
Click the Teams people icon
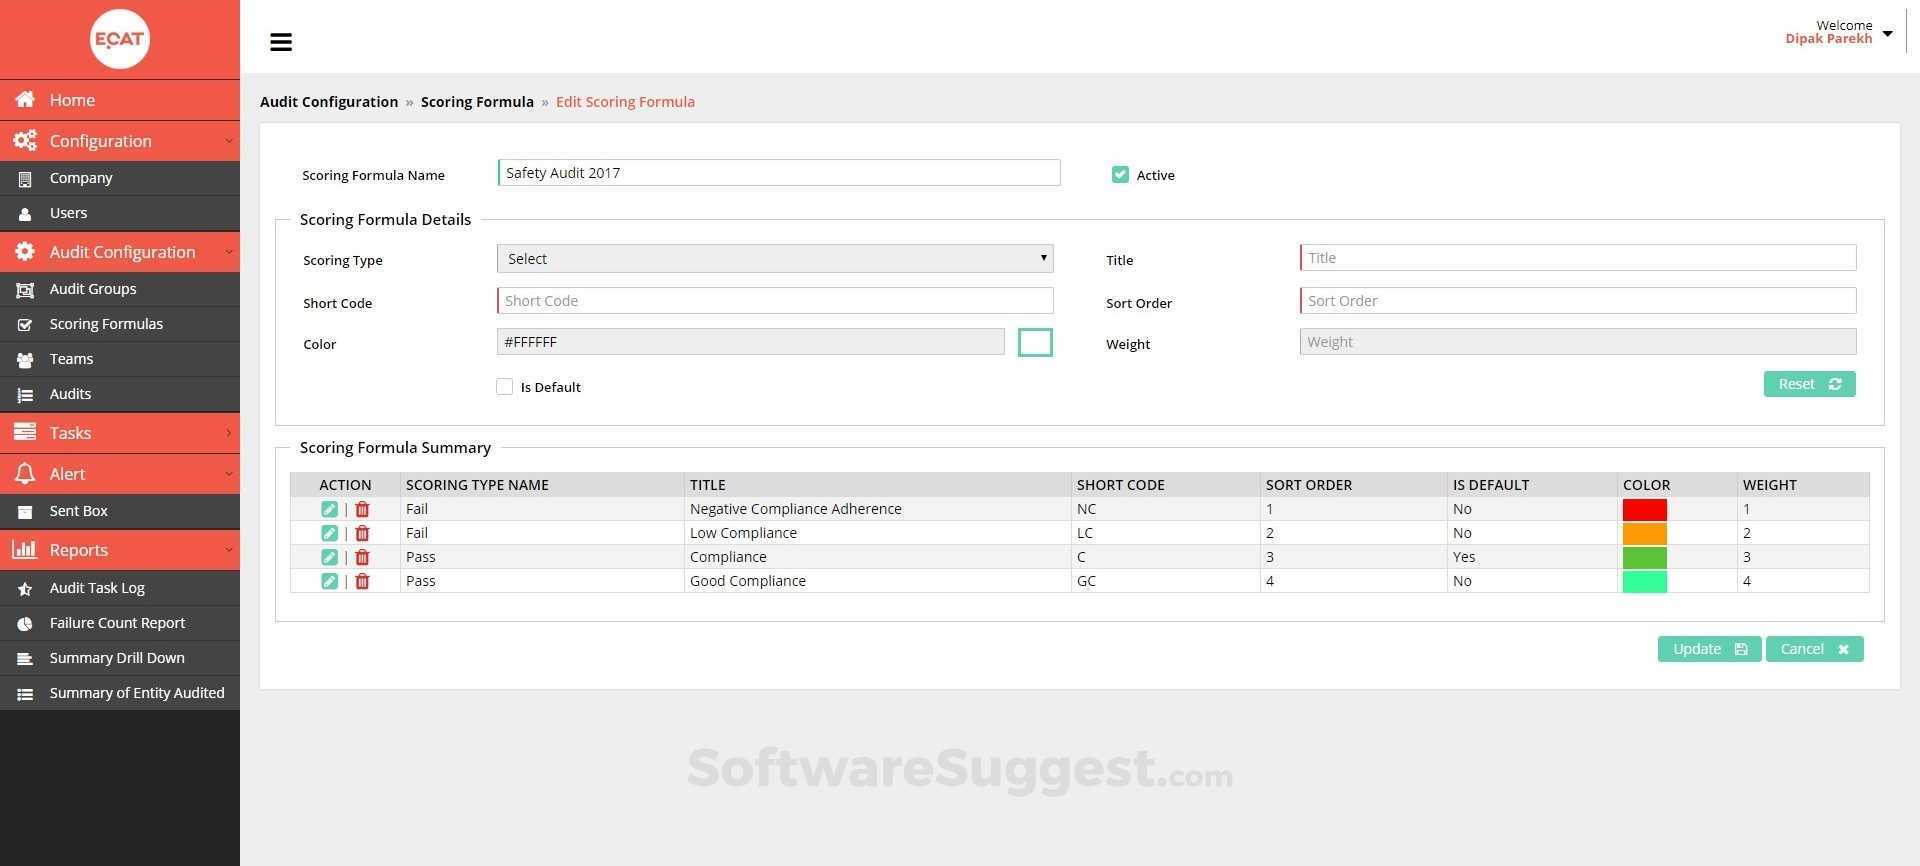pyautogui.click(x=25, y=359)
